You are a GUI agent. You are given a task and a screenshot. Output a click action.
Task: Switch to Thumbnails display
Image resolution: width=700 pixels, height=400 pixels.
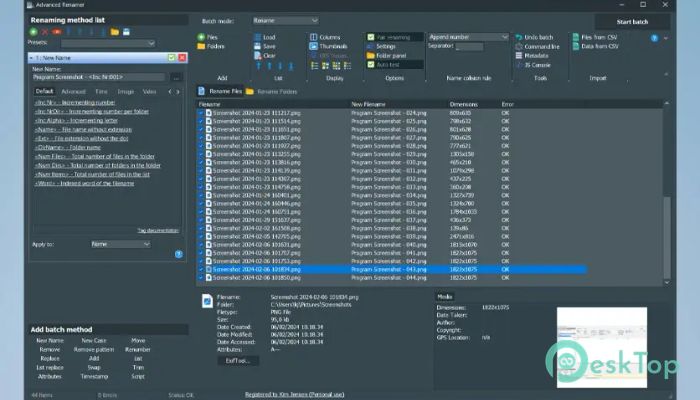click(328, 46)
